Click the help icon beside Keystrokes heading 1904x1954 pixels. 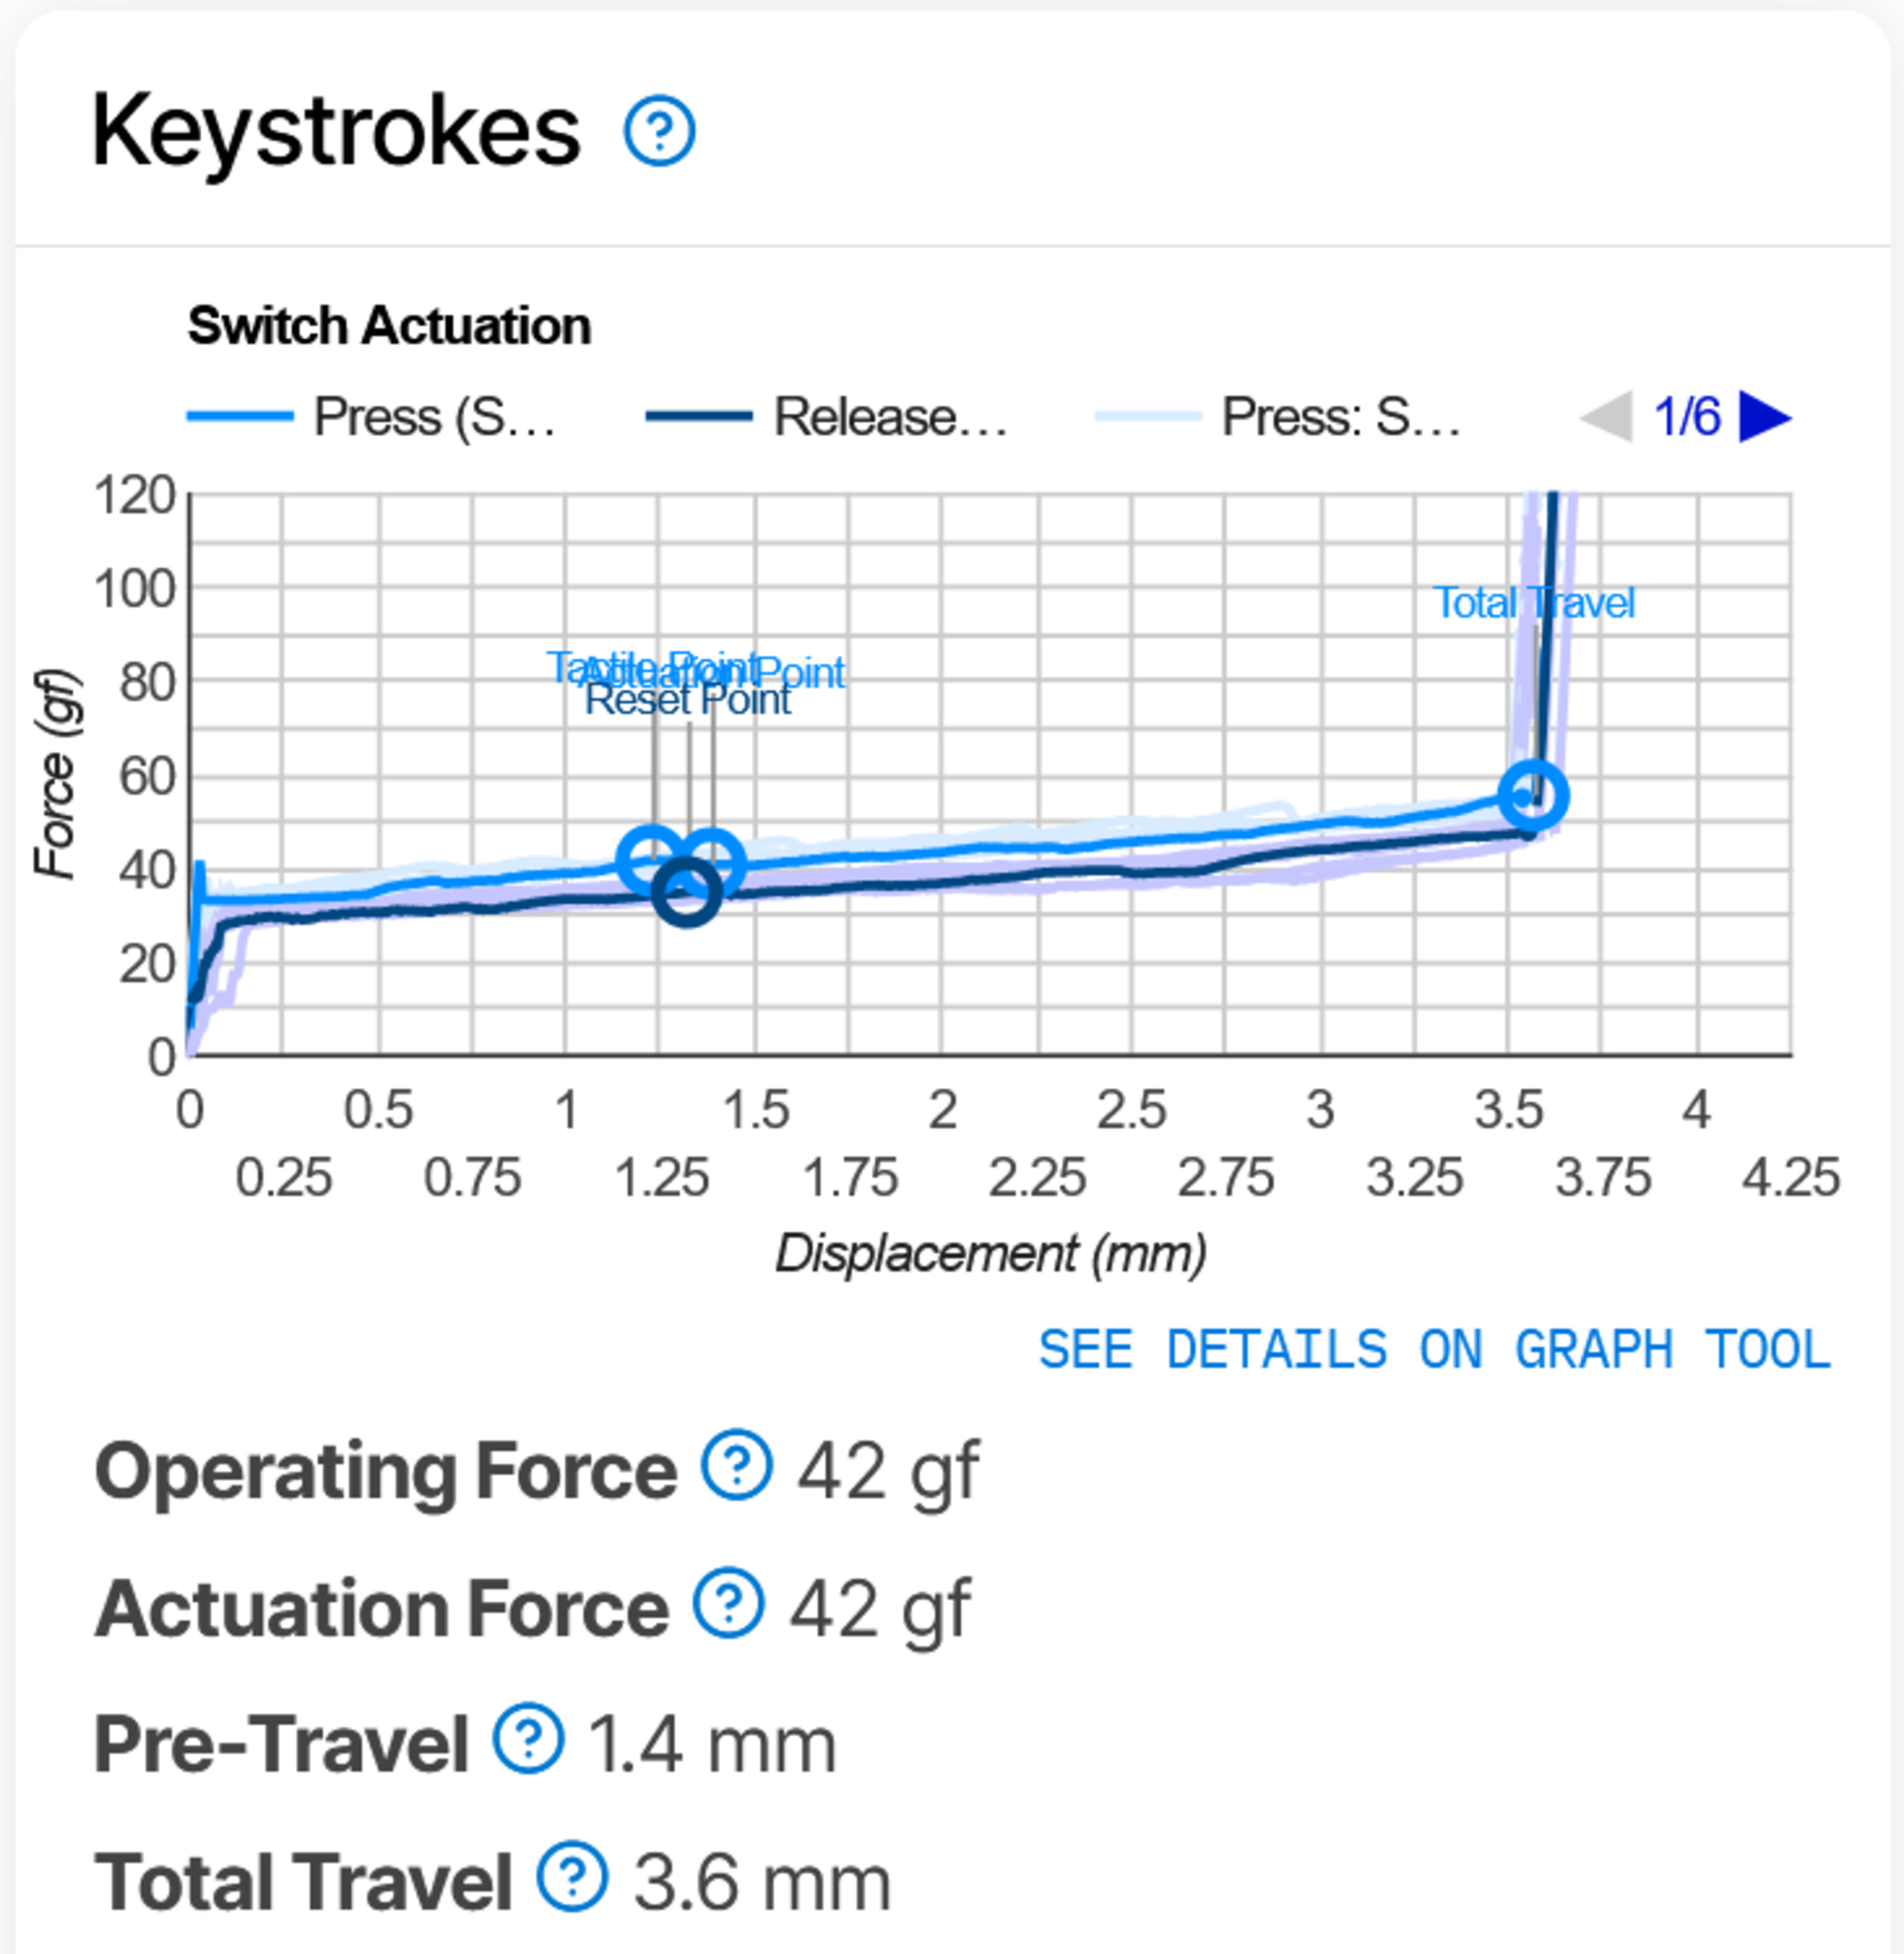coord(659,131)
